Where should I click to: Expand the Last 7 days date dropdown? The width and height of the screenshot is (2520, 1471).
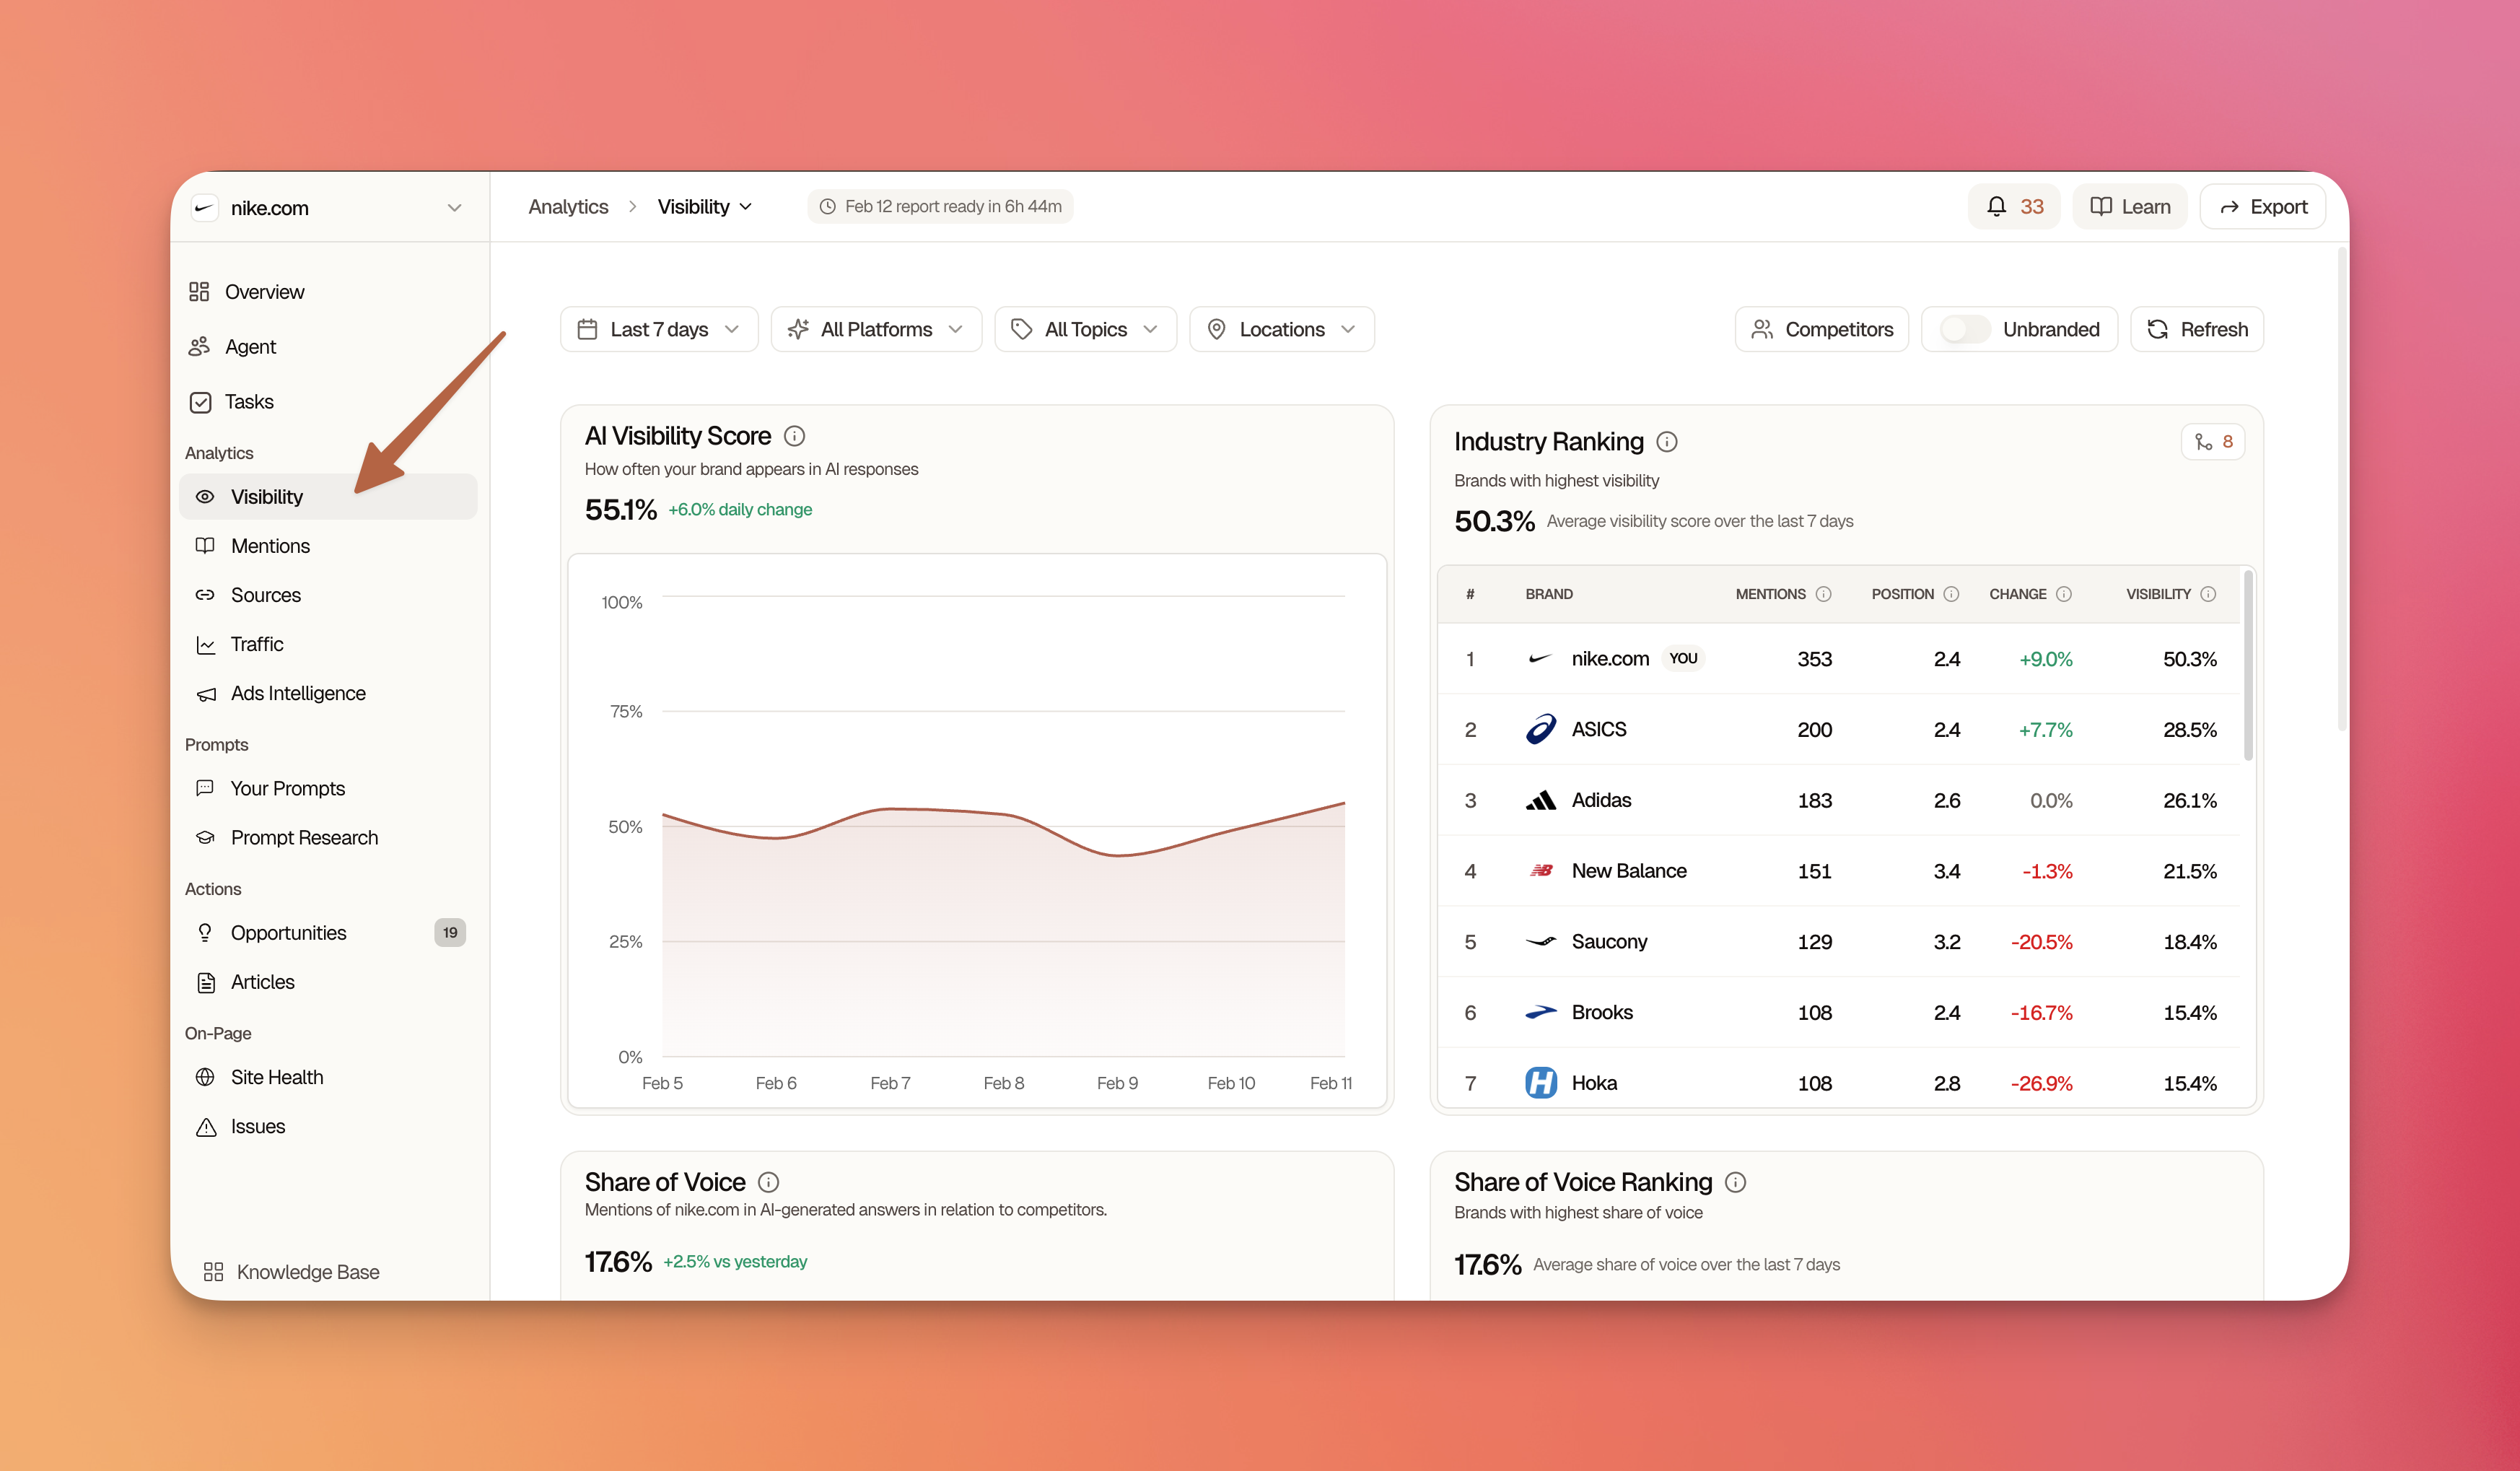[659, 330]
